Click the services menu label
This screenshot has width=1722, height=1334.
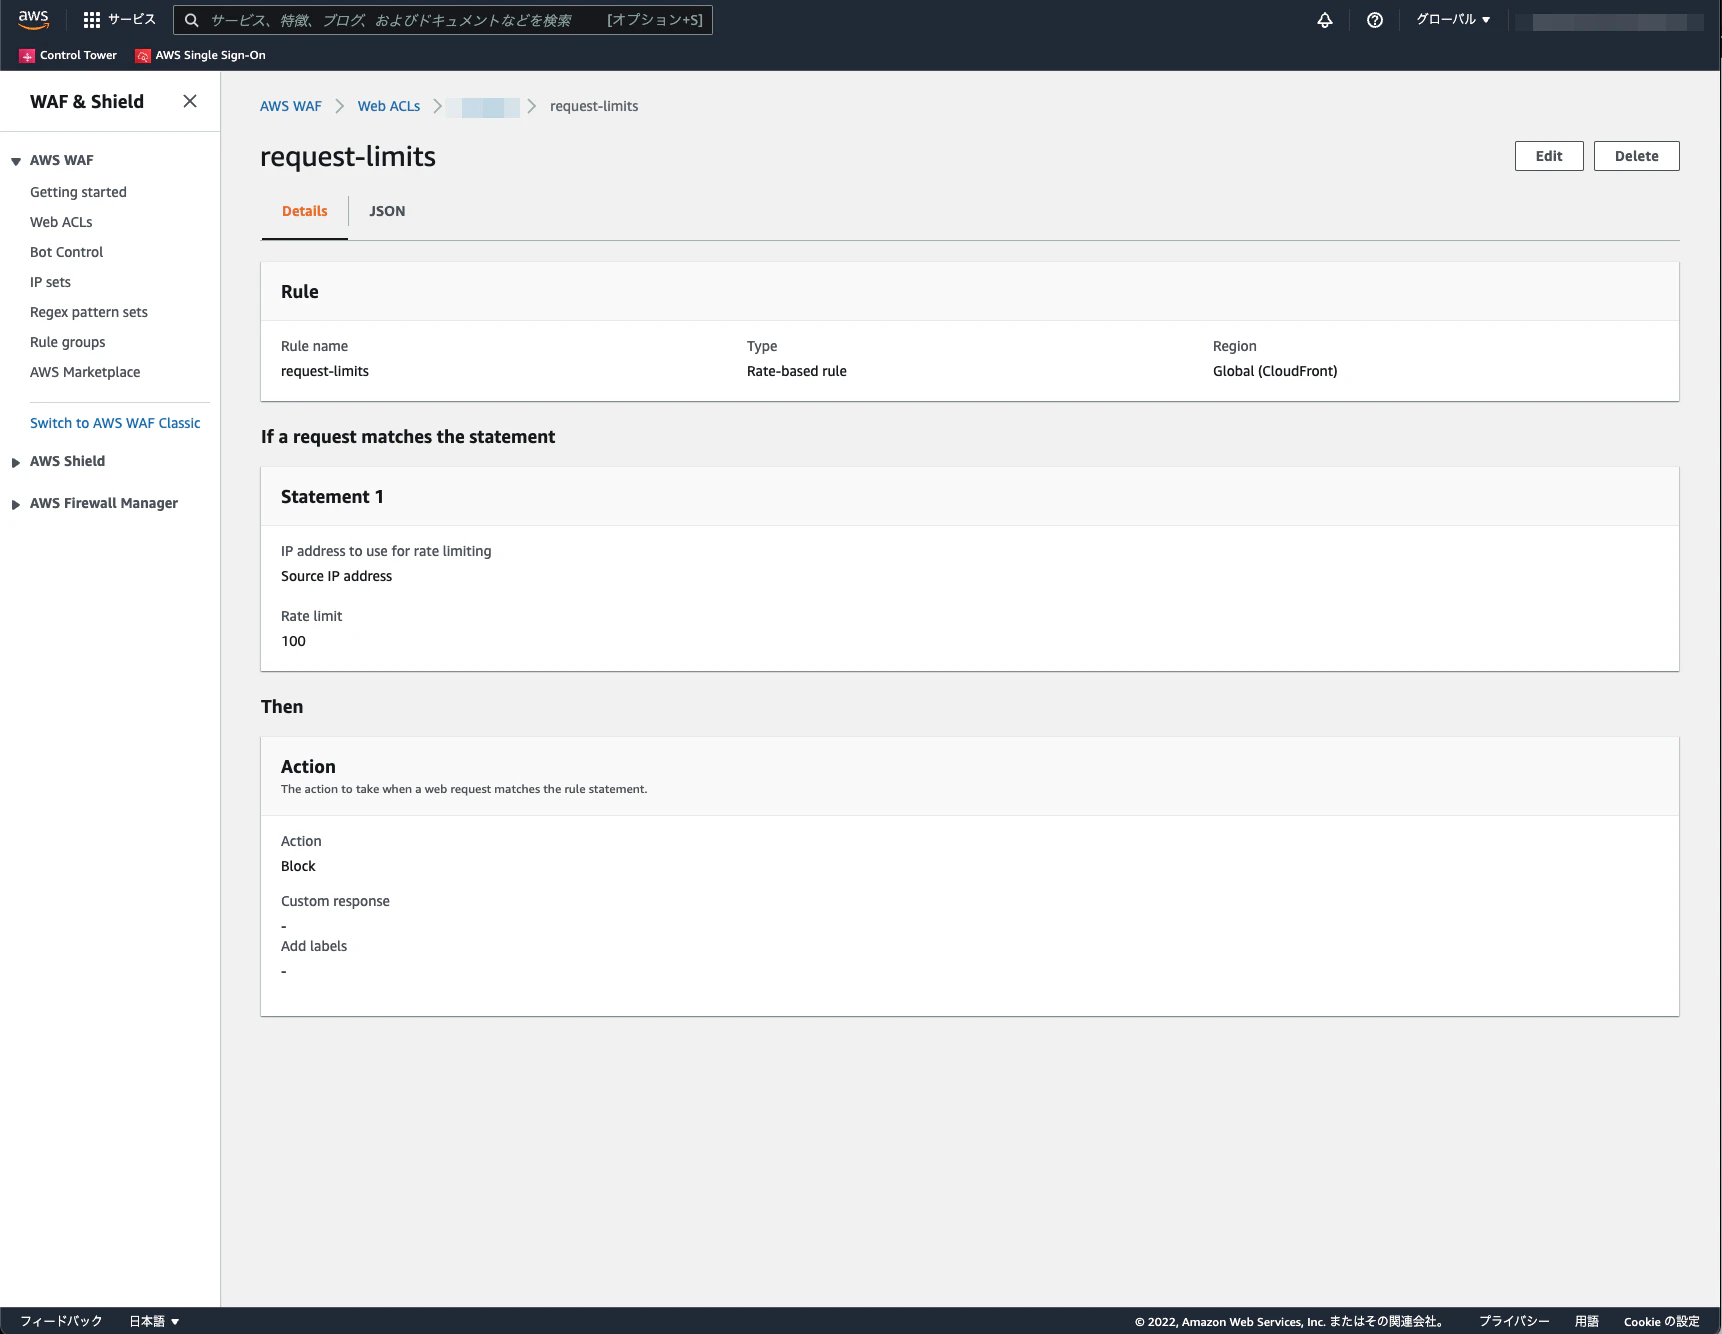click(x=132, y=20)
